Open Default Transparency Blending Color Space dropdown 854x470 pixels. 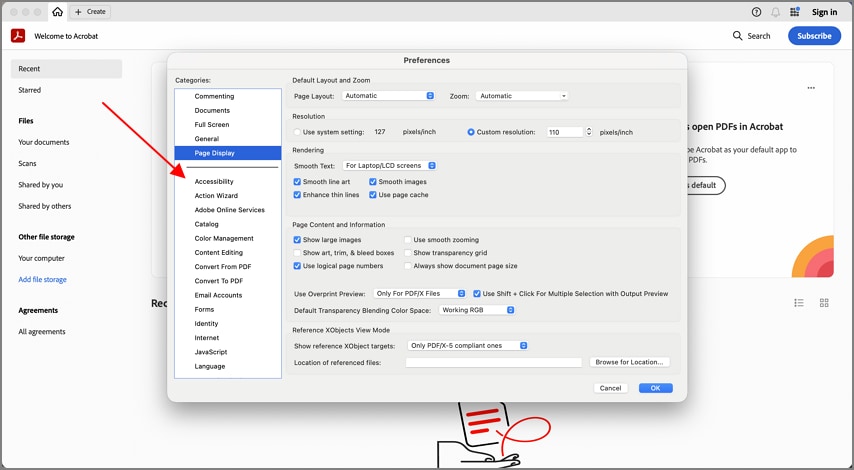coord(477,309)
